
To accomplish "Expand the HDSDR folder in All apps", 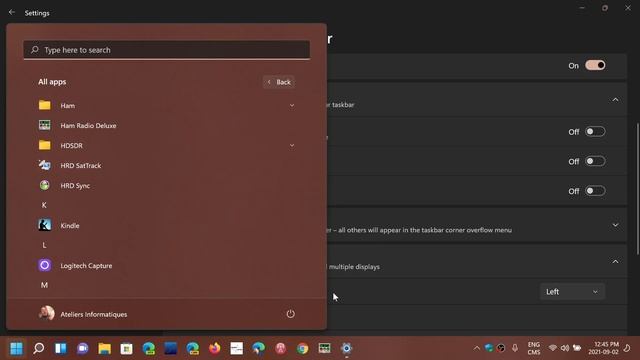I will (x=167, y=145).
